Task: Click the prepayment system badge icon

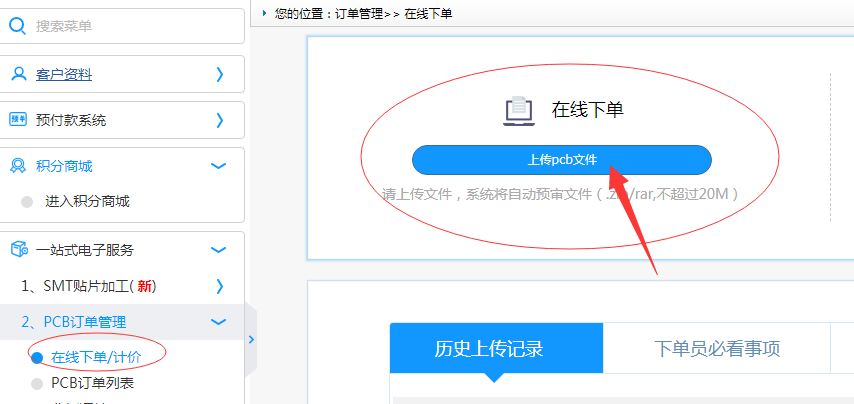Action: click(18, 120)
